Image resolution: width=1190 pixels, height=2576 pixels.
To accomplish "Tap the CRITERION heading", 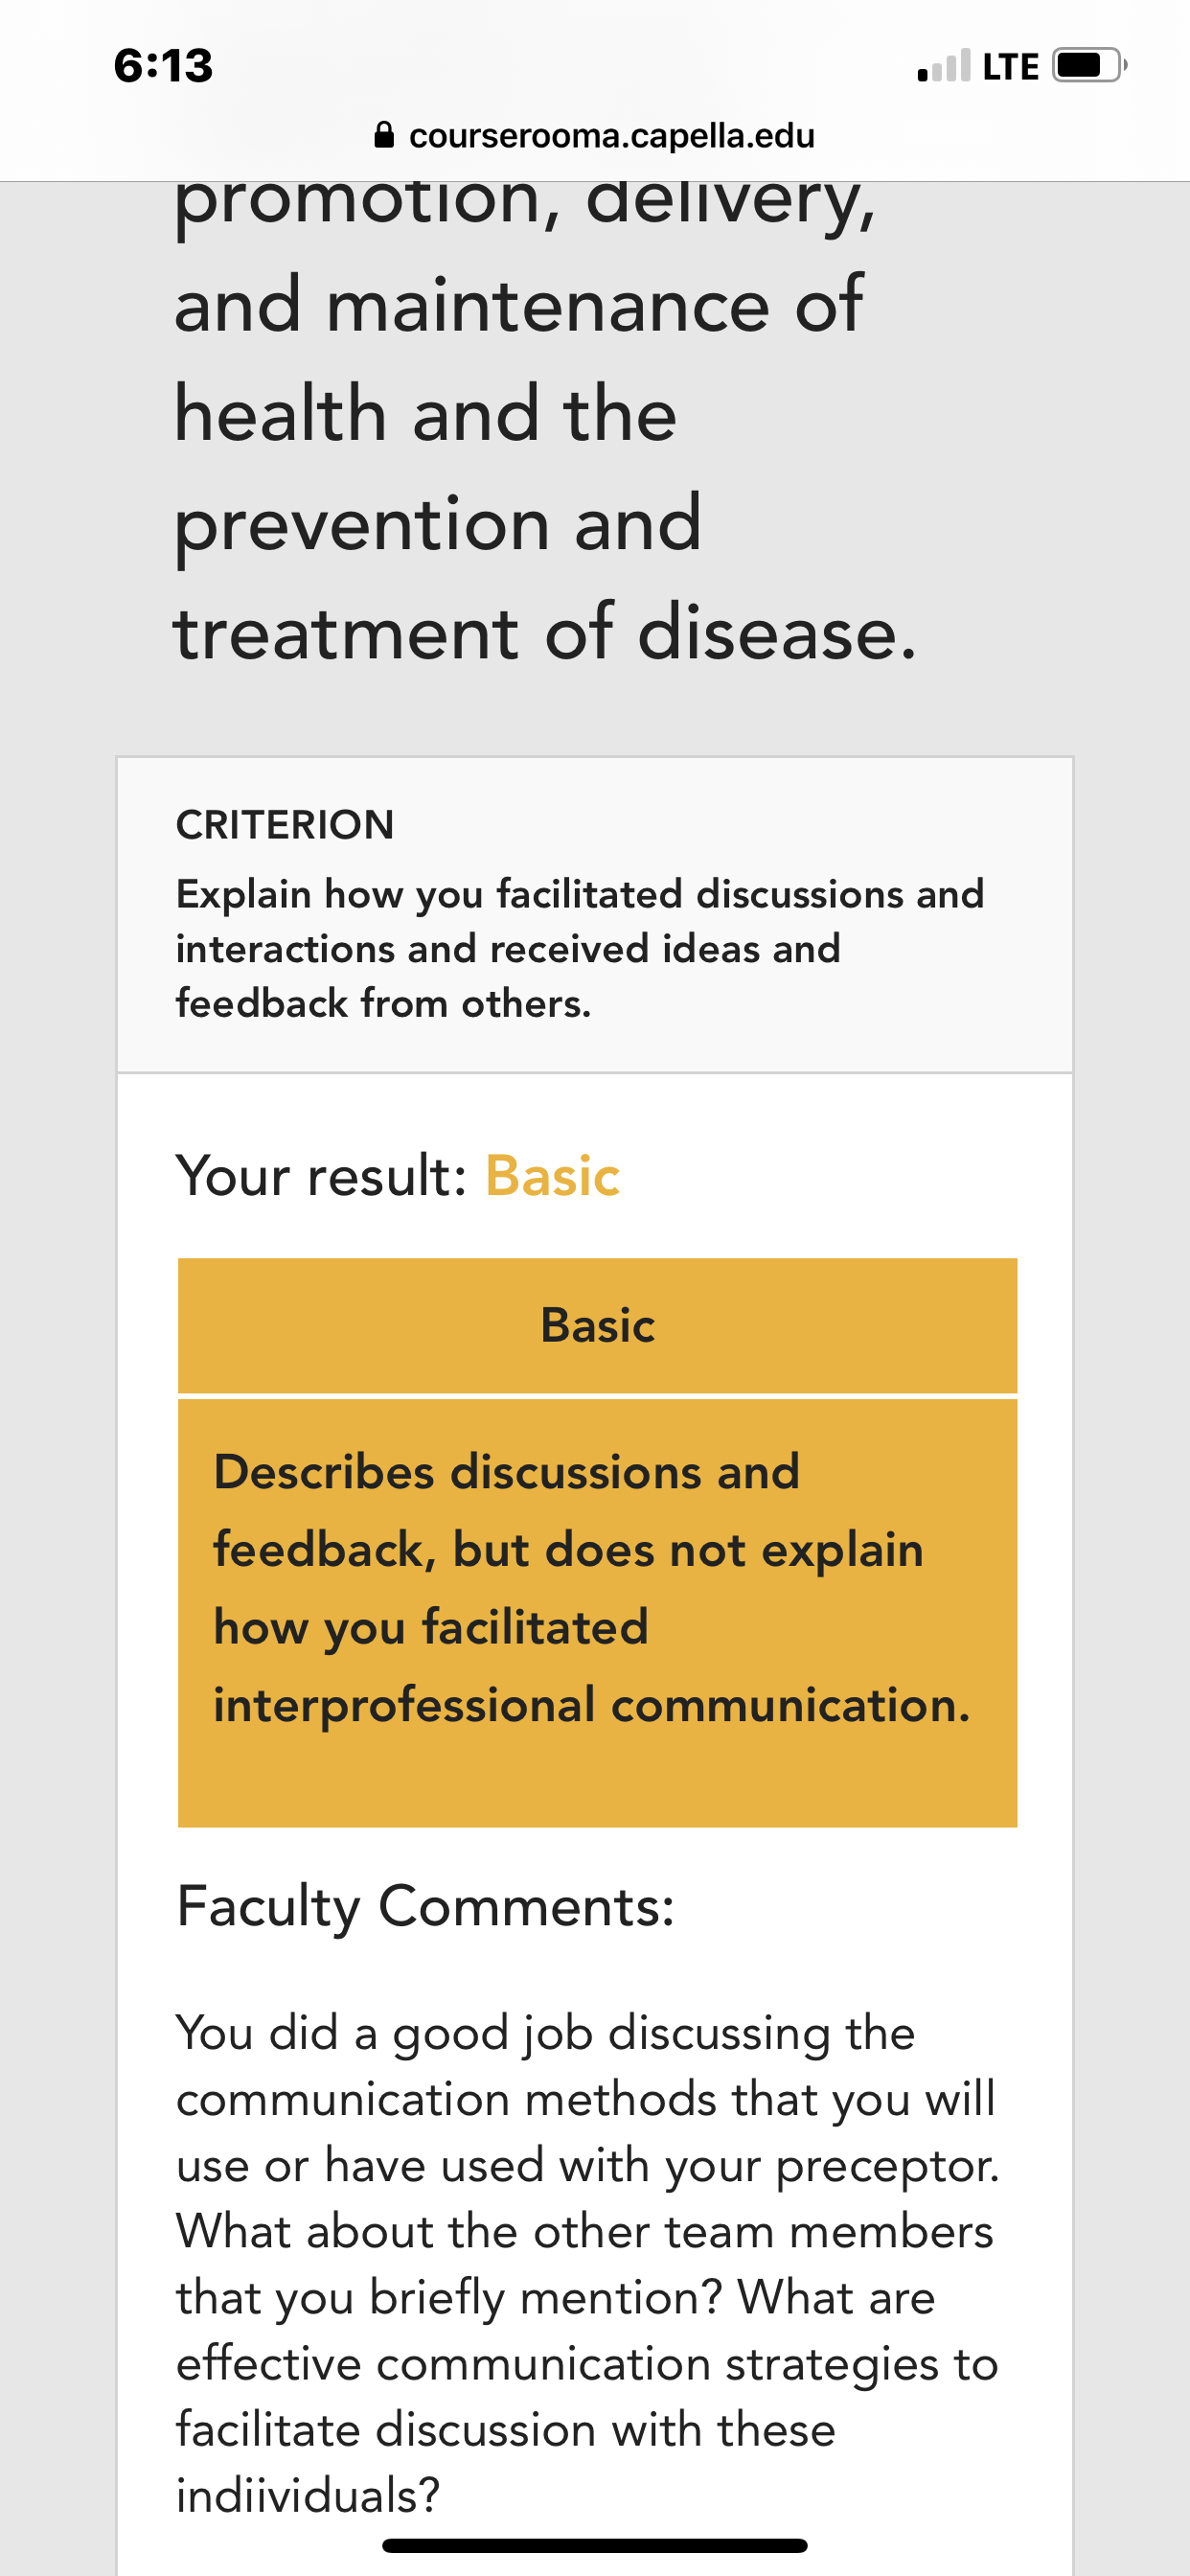I will click(x=285, y=825).
